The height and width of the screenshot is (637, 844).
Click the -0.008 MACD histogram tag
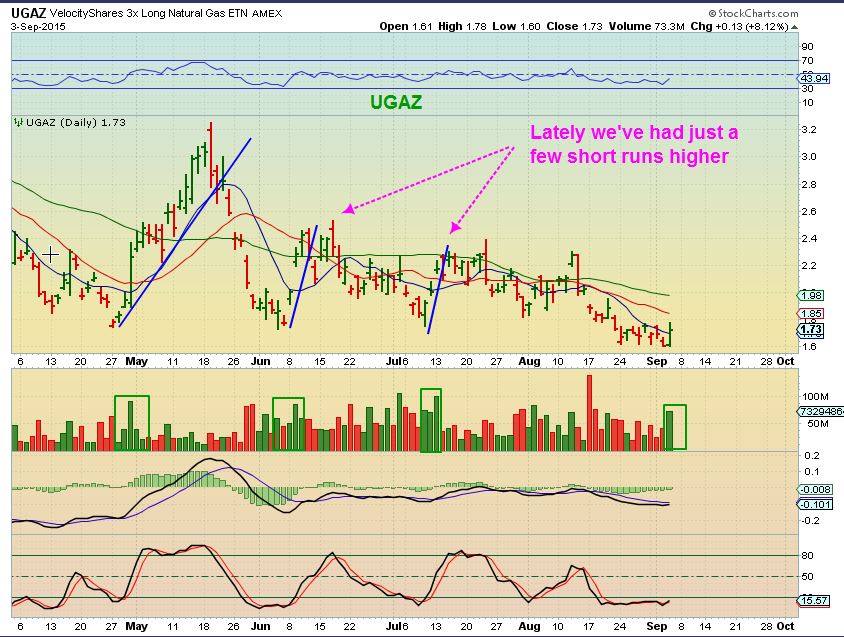(815, 490)
